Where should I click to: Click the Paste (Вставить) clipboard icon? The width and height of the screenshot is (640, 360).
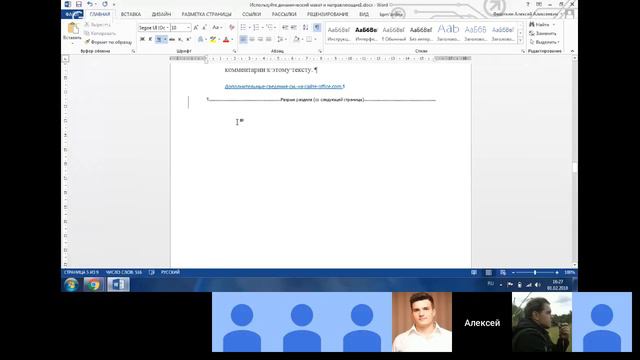pos(73,28)
